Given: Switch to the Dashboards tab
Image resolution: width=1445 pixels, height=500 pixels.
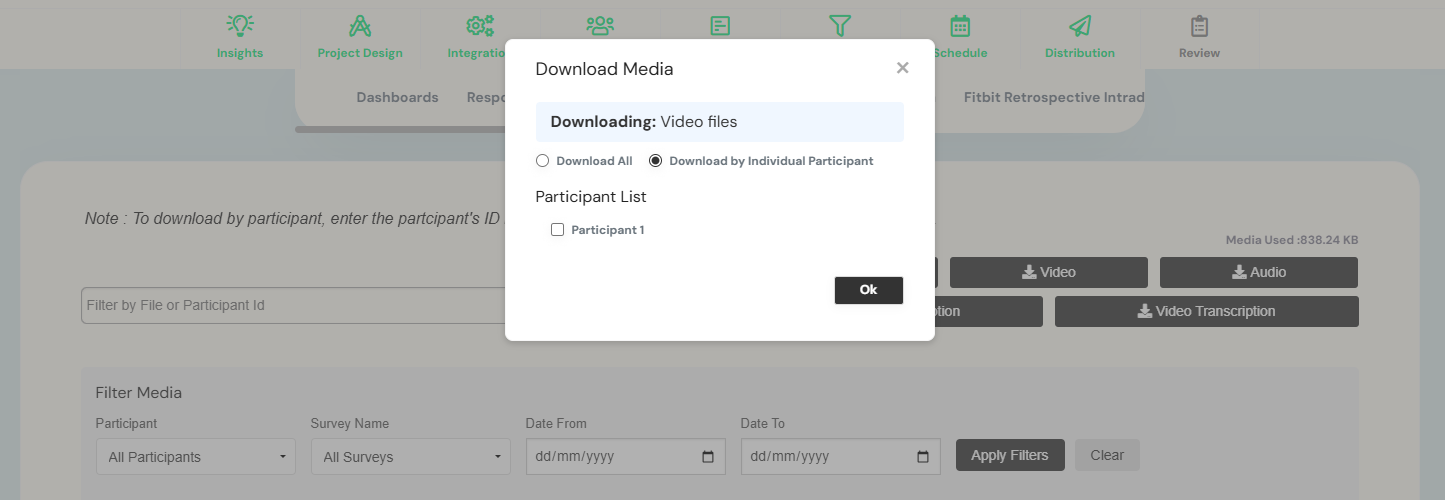Looking at the screenshot, I should [397, 97].
